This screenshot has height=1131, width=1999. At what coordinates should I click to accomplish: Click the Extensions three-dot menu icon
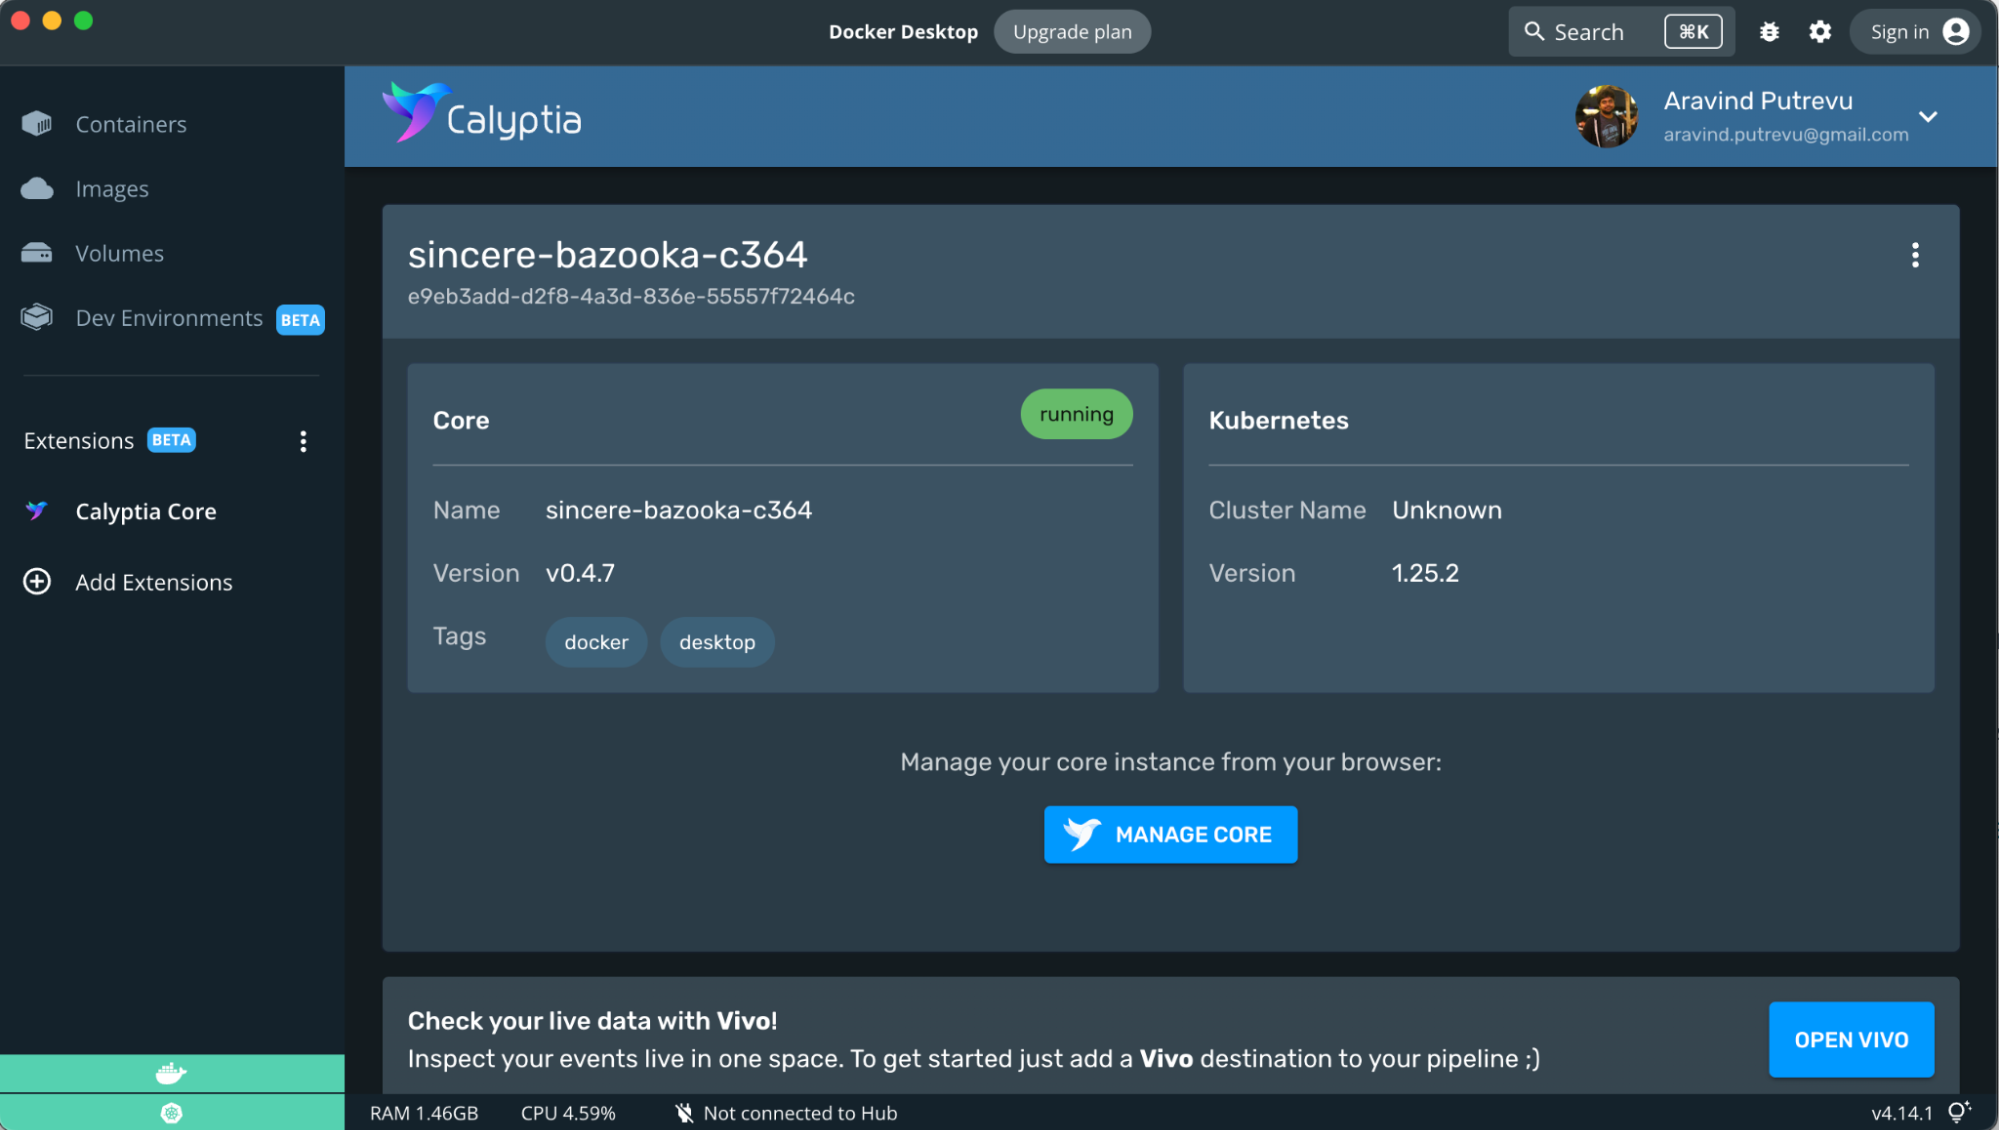click(x=303, y=439)
